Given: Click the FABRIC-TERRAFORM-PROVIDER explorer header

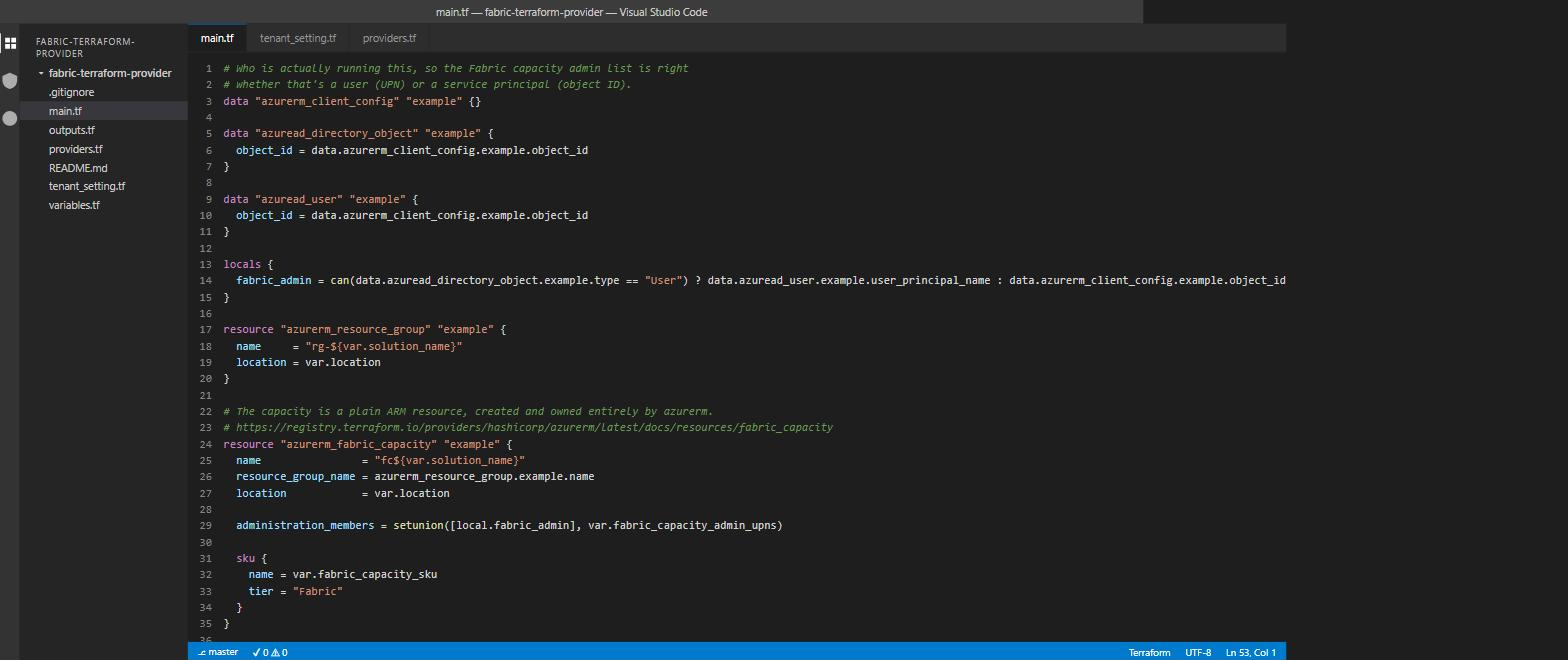Looking at the screenshot, I should 85,47.
